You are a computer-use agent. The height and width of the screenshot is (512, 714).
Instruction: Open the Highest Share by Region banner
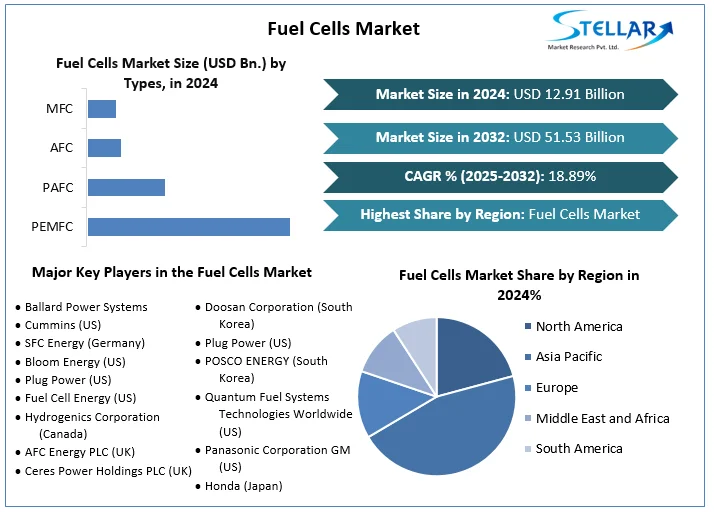pyautogui.click(x=500, y=214)
